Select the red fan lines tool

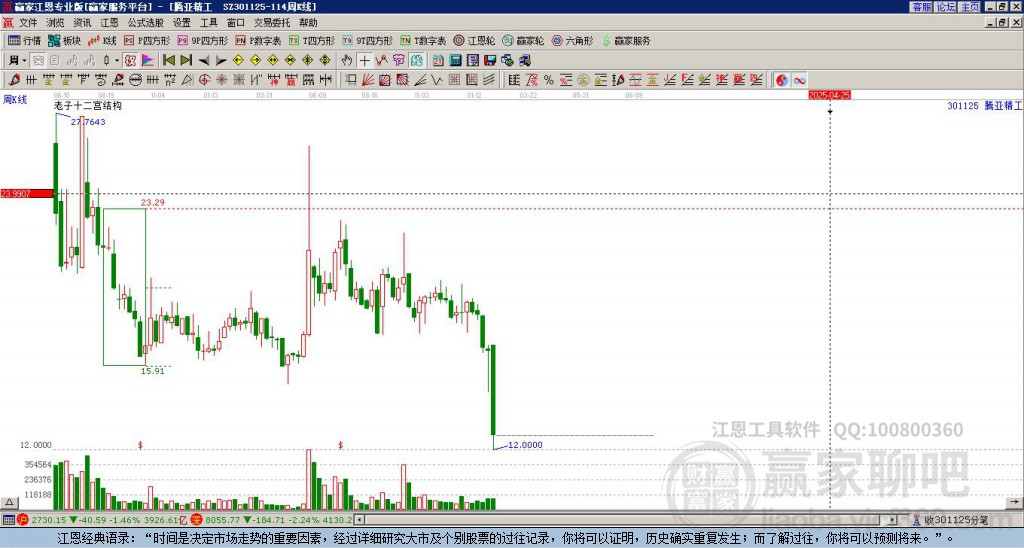tap(368, 80)
